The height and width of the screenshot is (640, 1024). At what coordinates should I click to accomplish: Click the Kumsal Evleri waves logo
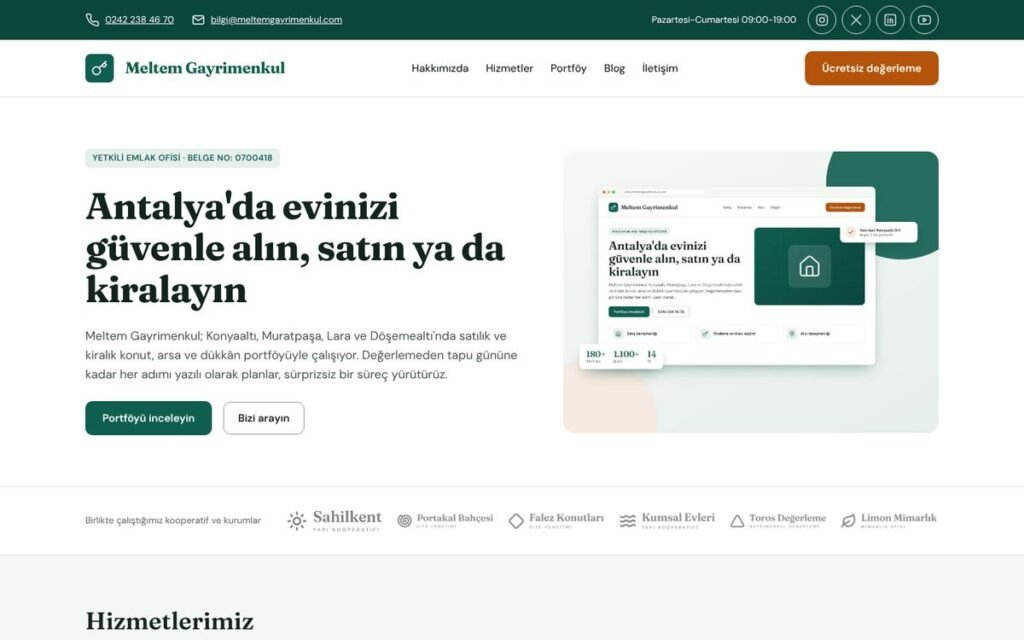click(628, 520)
